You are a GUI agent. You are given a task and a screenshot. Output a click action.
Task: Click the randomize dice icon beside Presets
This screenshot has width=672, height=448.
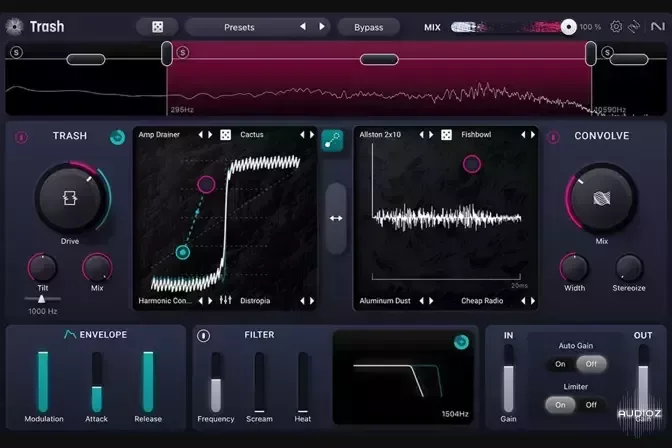pos(157,27)
